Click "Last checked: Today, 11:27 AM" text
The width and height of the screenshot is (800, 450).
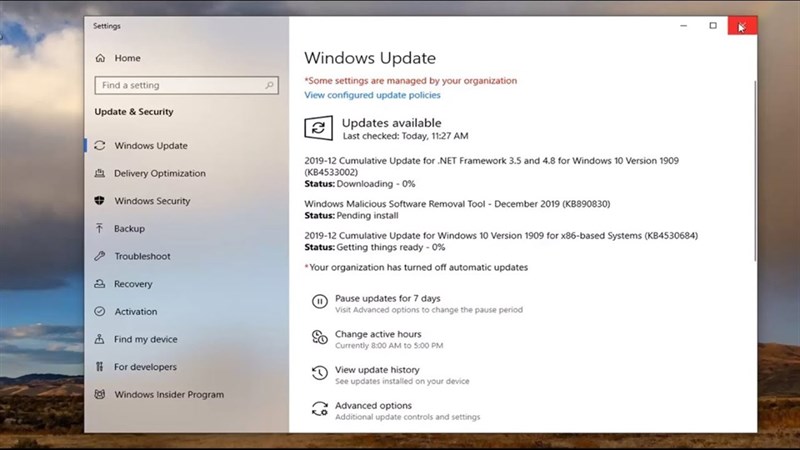tap(405, 136)
